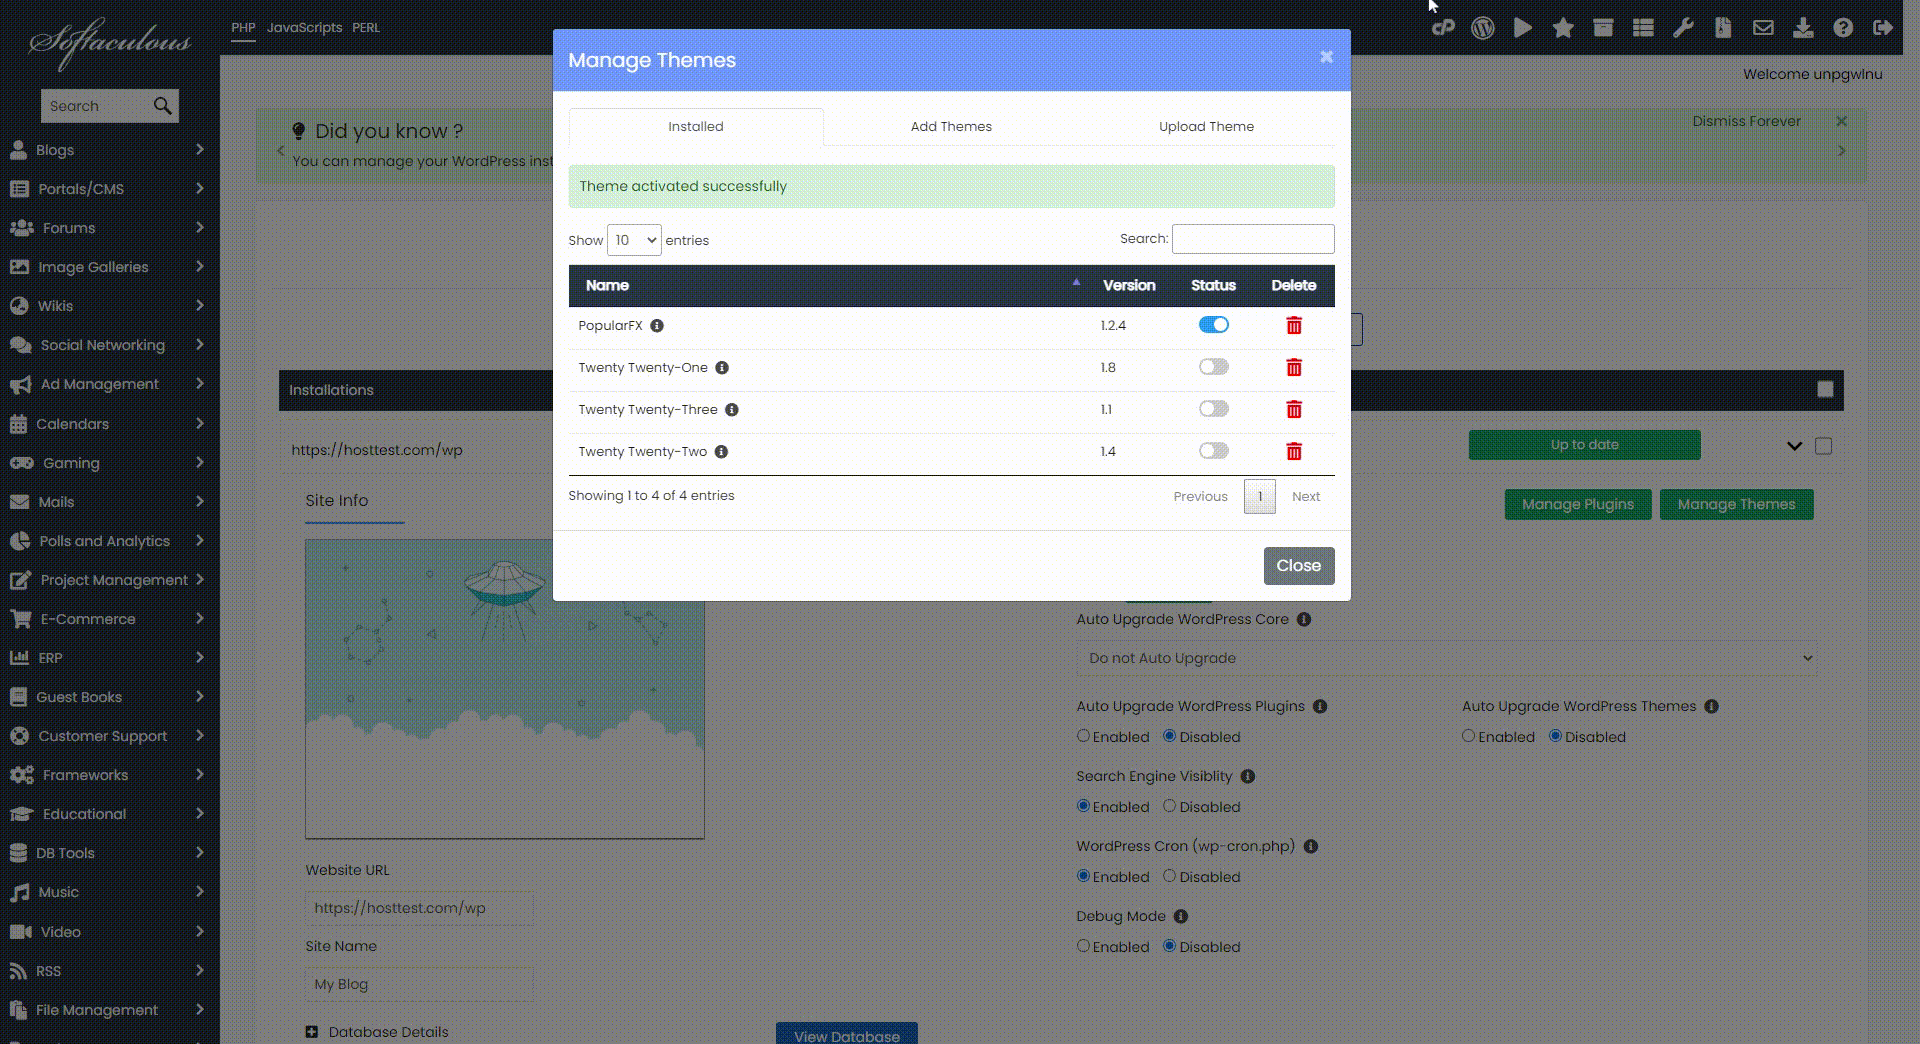Show info for PopularFX theme
This screenshot has width=1920, height=1044.
[x=657, y=326]
